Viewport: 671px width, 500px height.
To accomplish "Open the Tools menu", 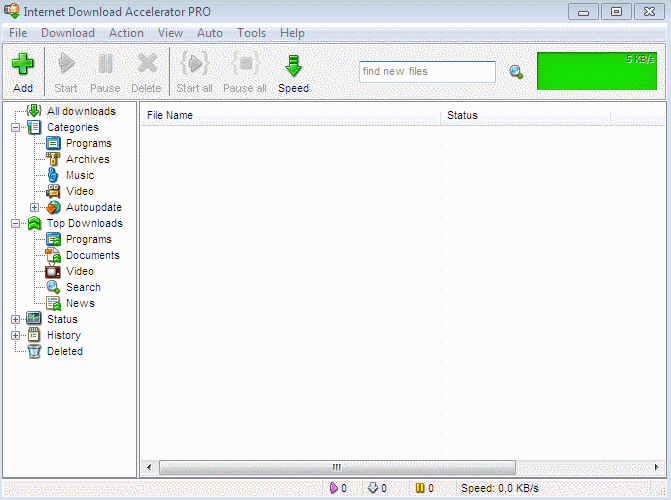I will pos(252,33).
